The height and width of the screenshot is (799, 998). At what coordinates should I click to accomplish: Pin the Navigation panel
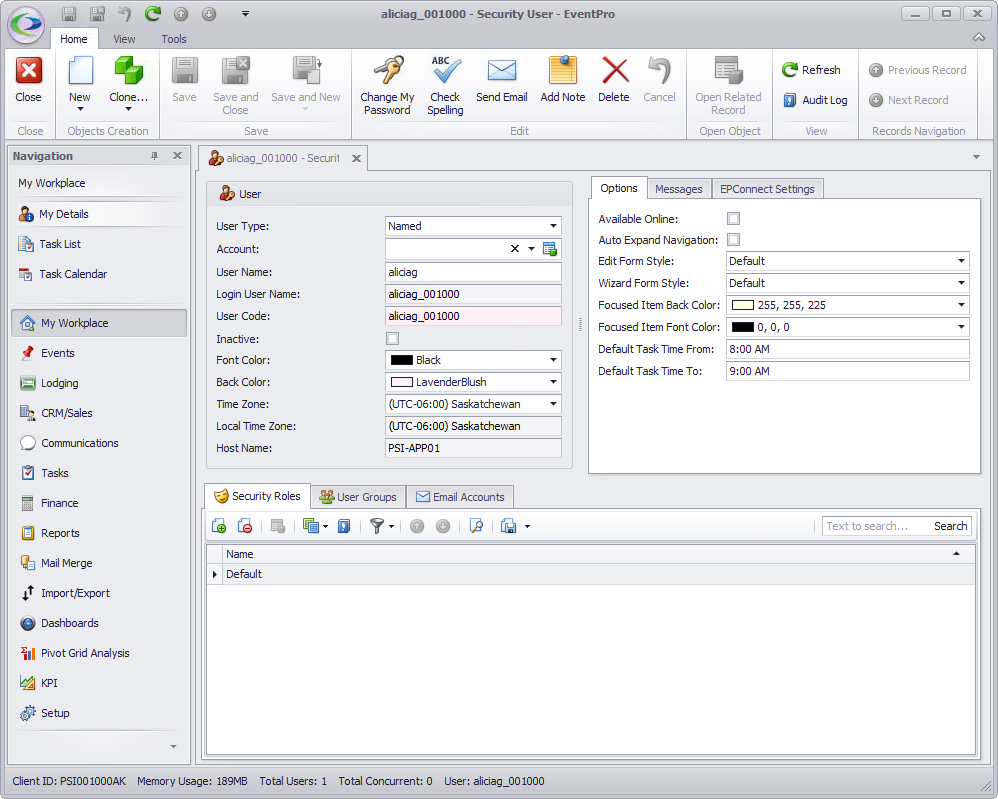pyautogui.click(x=154, y=156)
